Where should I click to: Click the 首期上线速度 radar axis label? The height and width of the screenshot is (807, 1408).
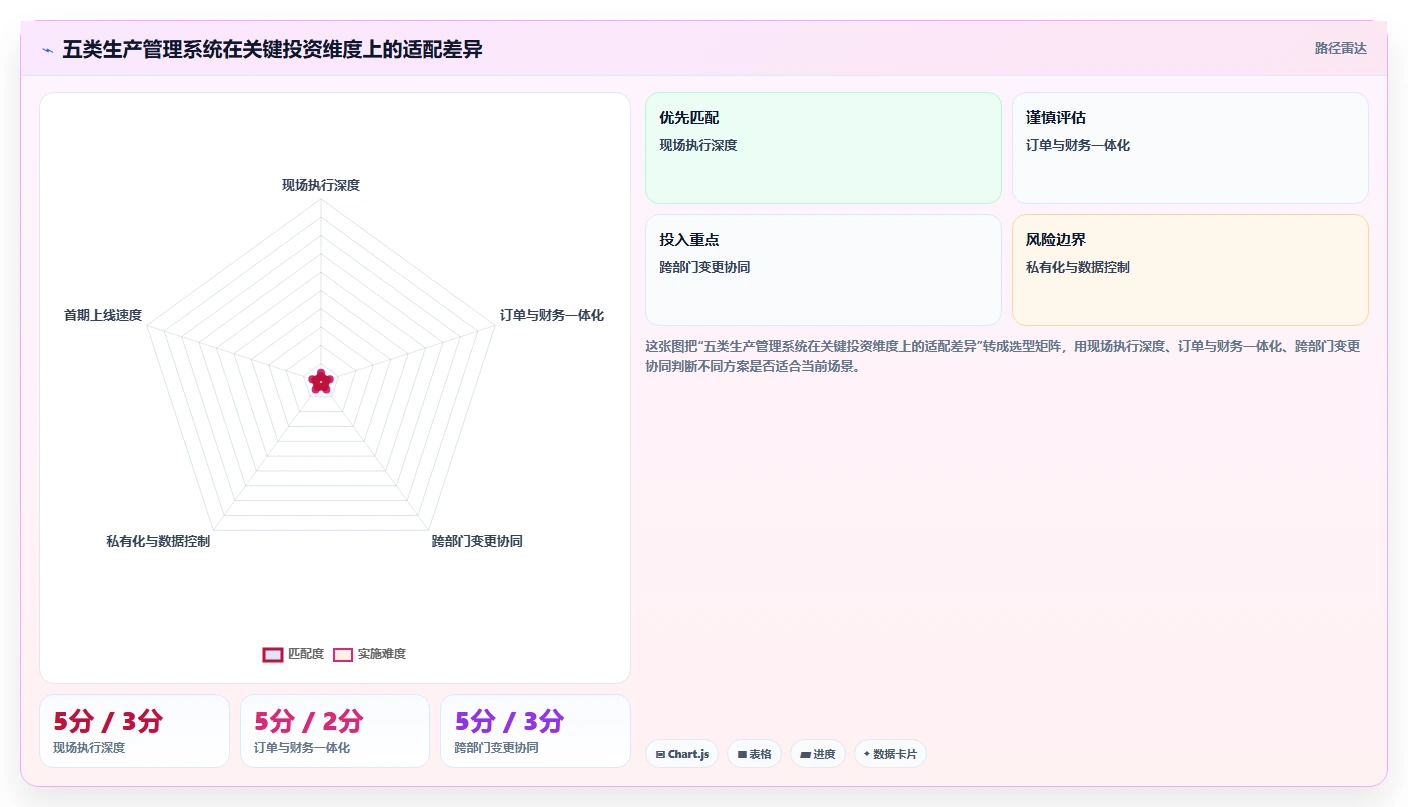pyautogui.click(x=103, y=315)
